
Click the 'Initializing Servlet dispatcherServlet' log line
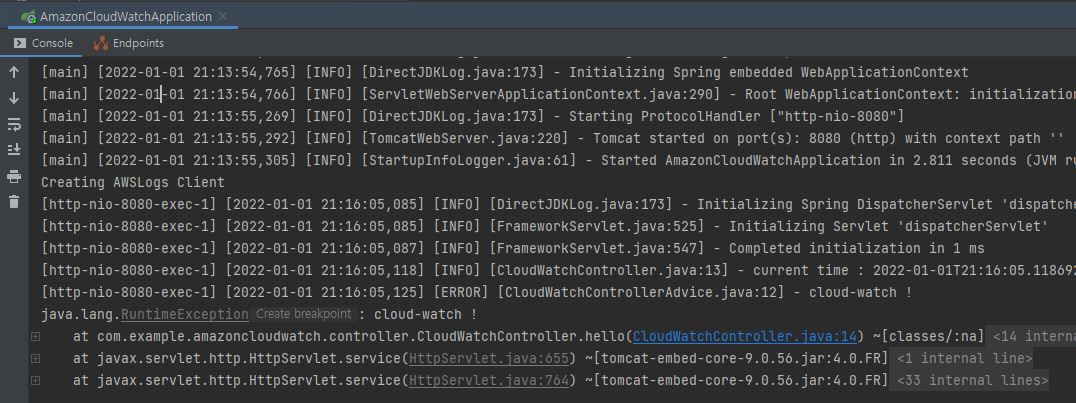pyautogui.click(x=545, y=227)
